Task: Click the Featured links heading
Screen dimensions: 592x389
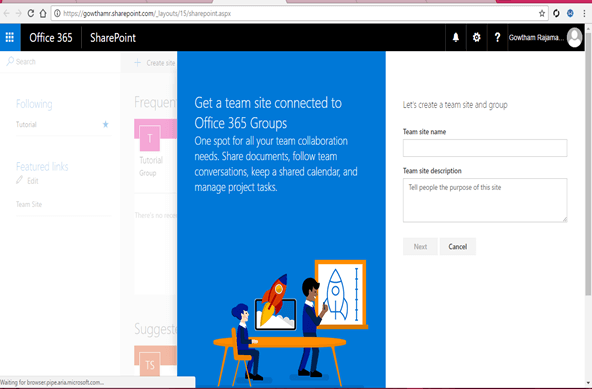Action: [42, 167]
